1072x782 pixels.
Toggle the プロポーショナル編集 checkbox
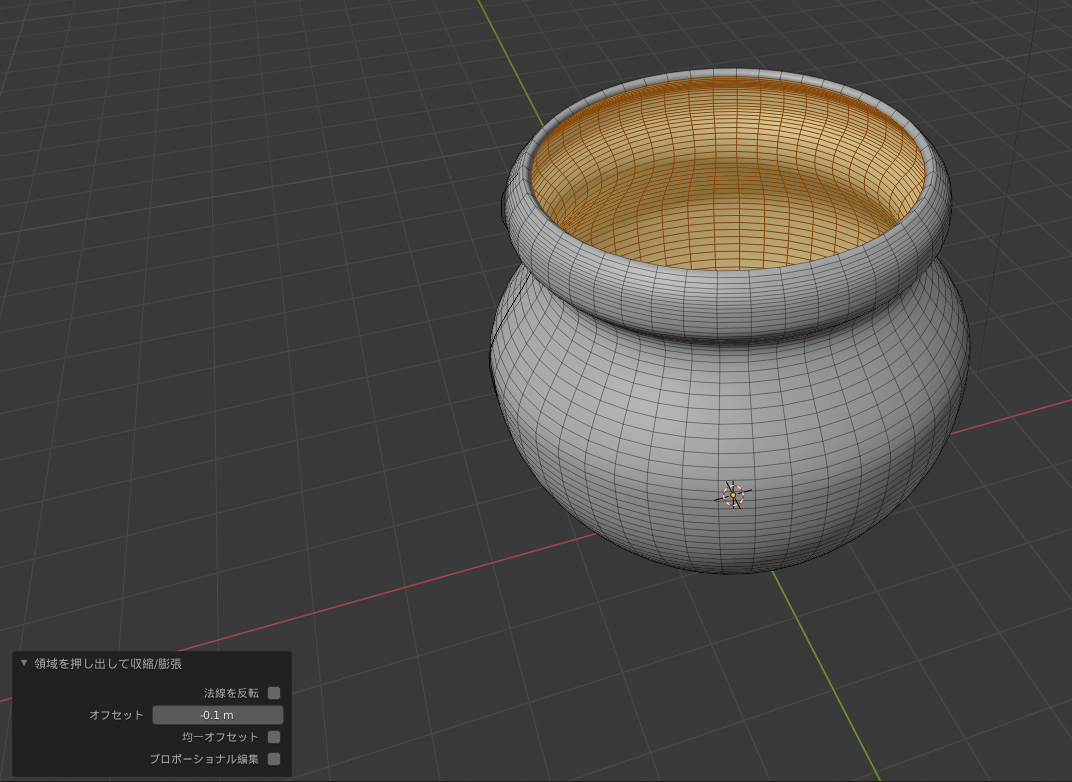[273, 759]
